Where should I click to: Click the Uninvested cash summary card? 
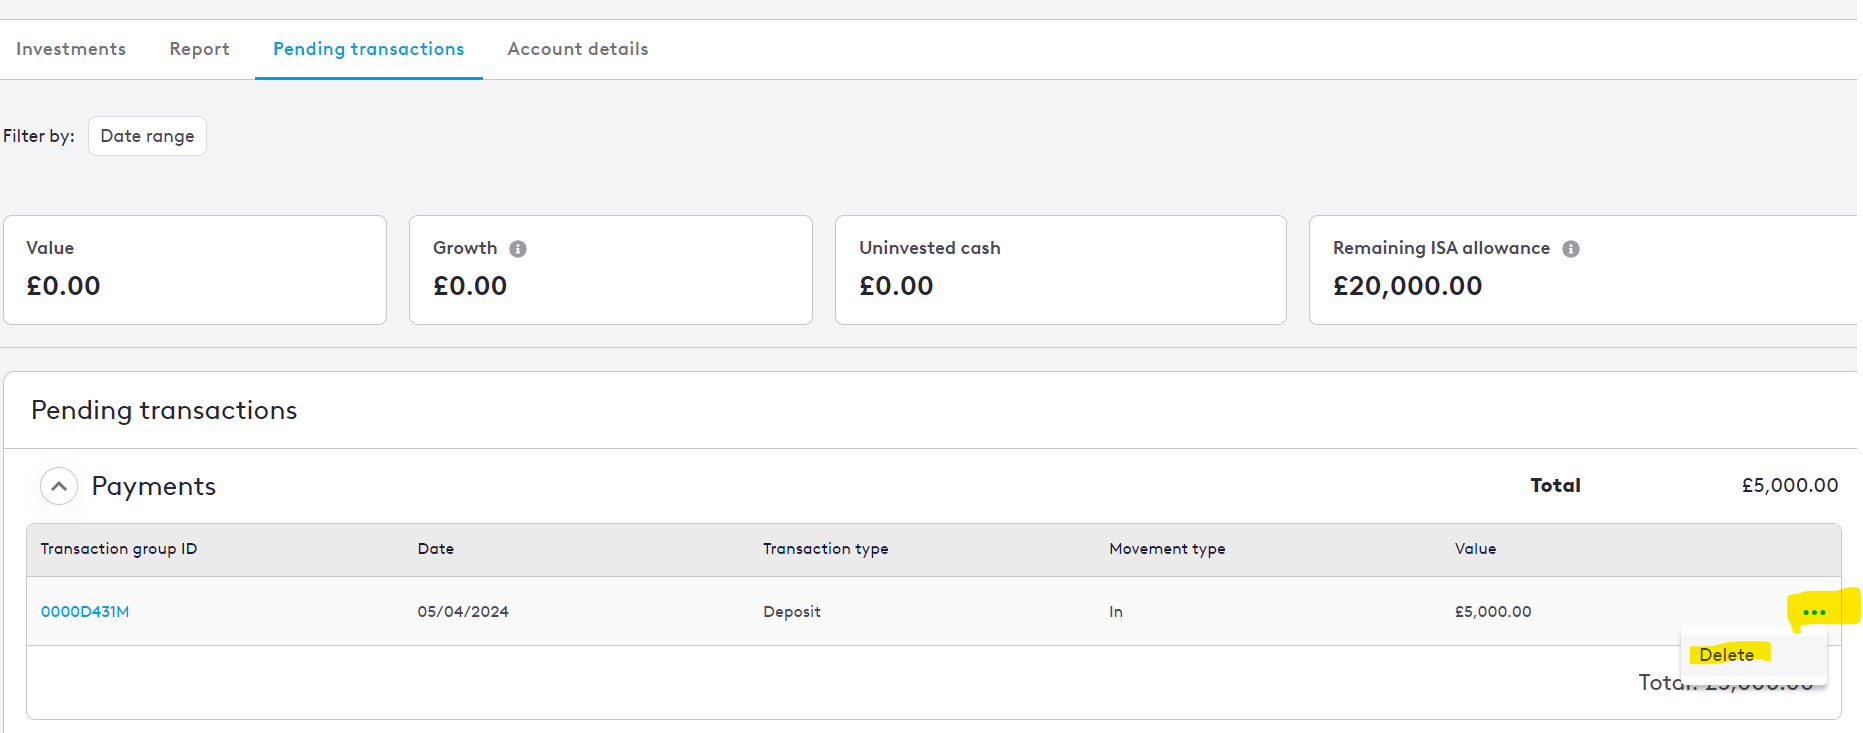point(1061,270)
